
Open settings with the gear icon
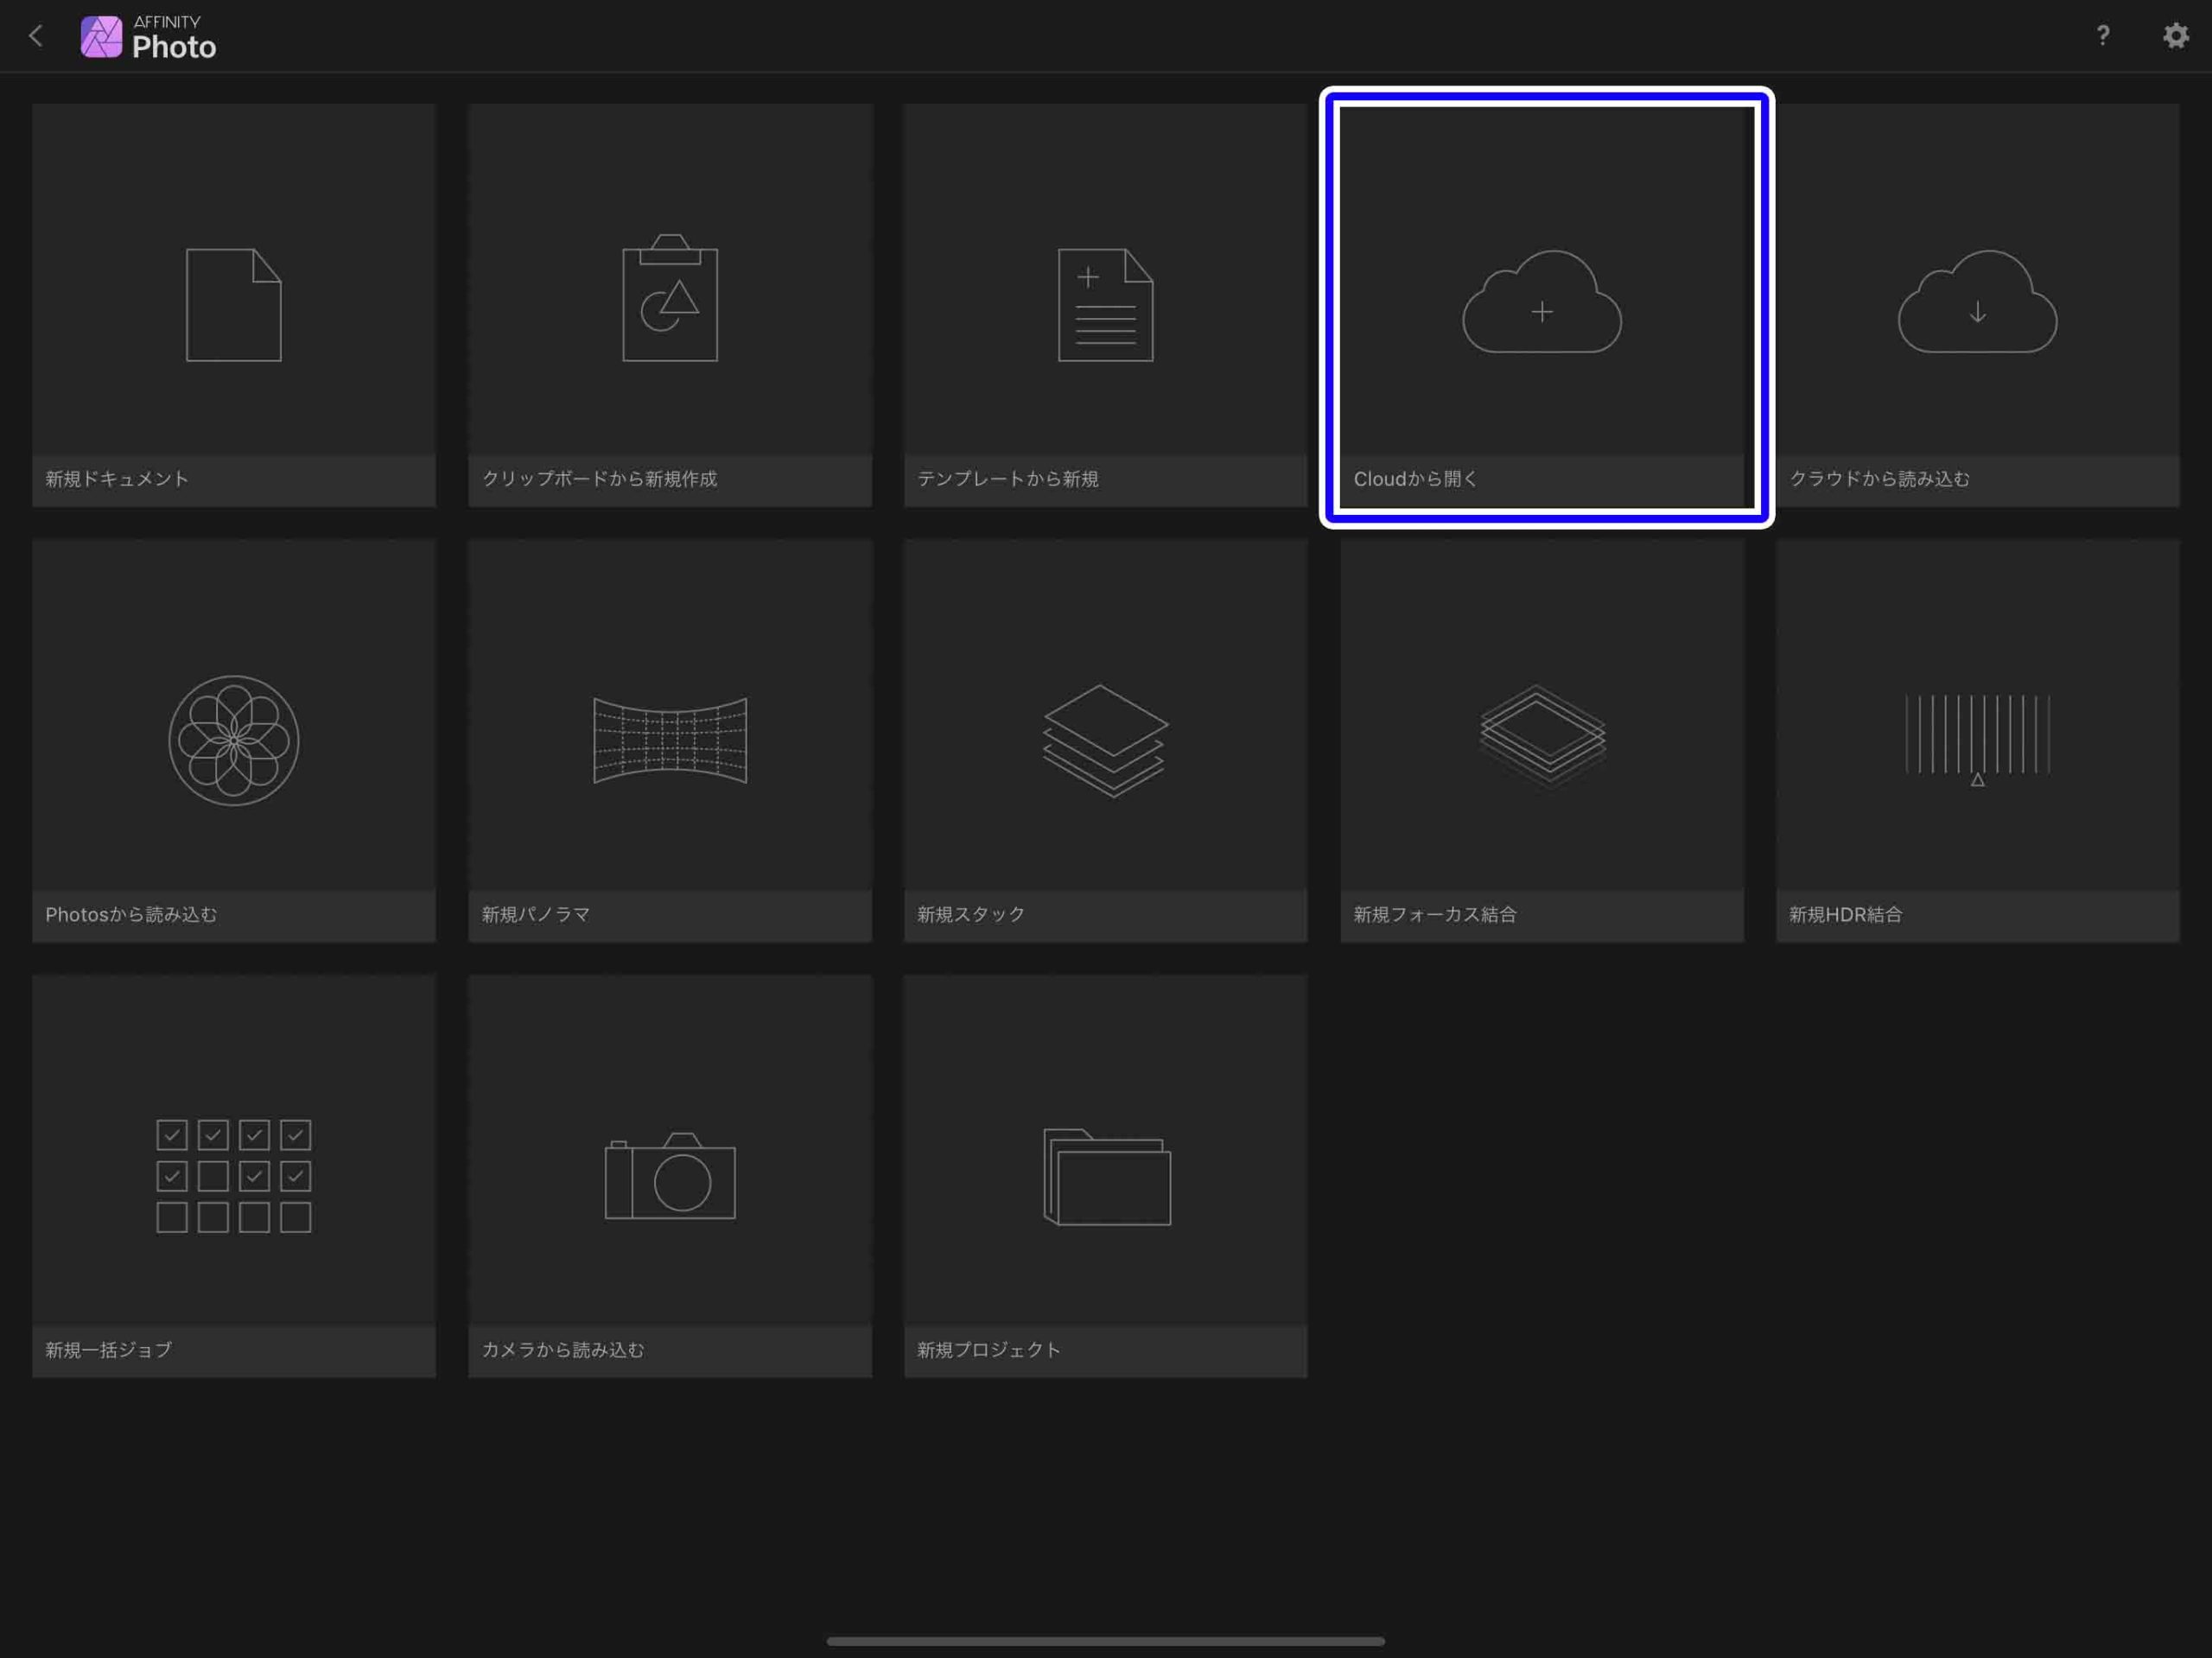(x=2176, y=36)
